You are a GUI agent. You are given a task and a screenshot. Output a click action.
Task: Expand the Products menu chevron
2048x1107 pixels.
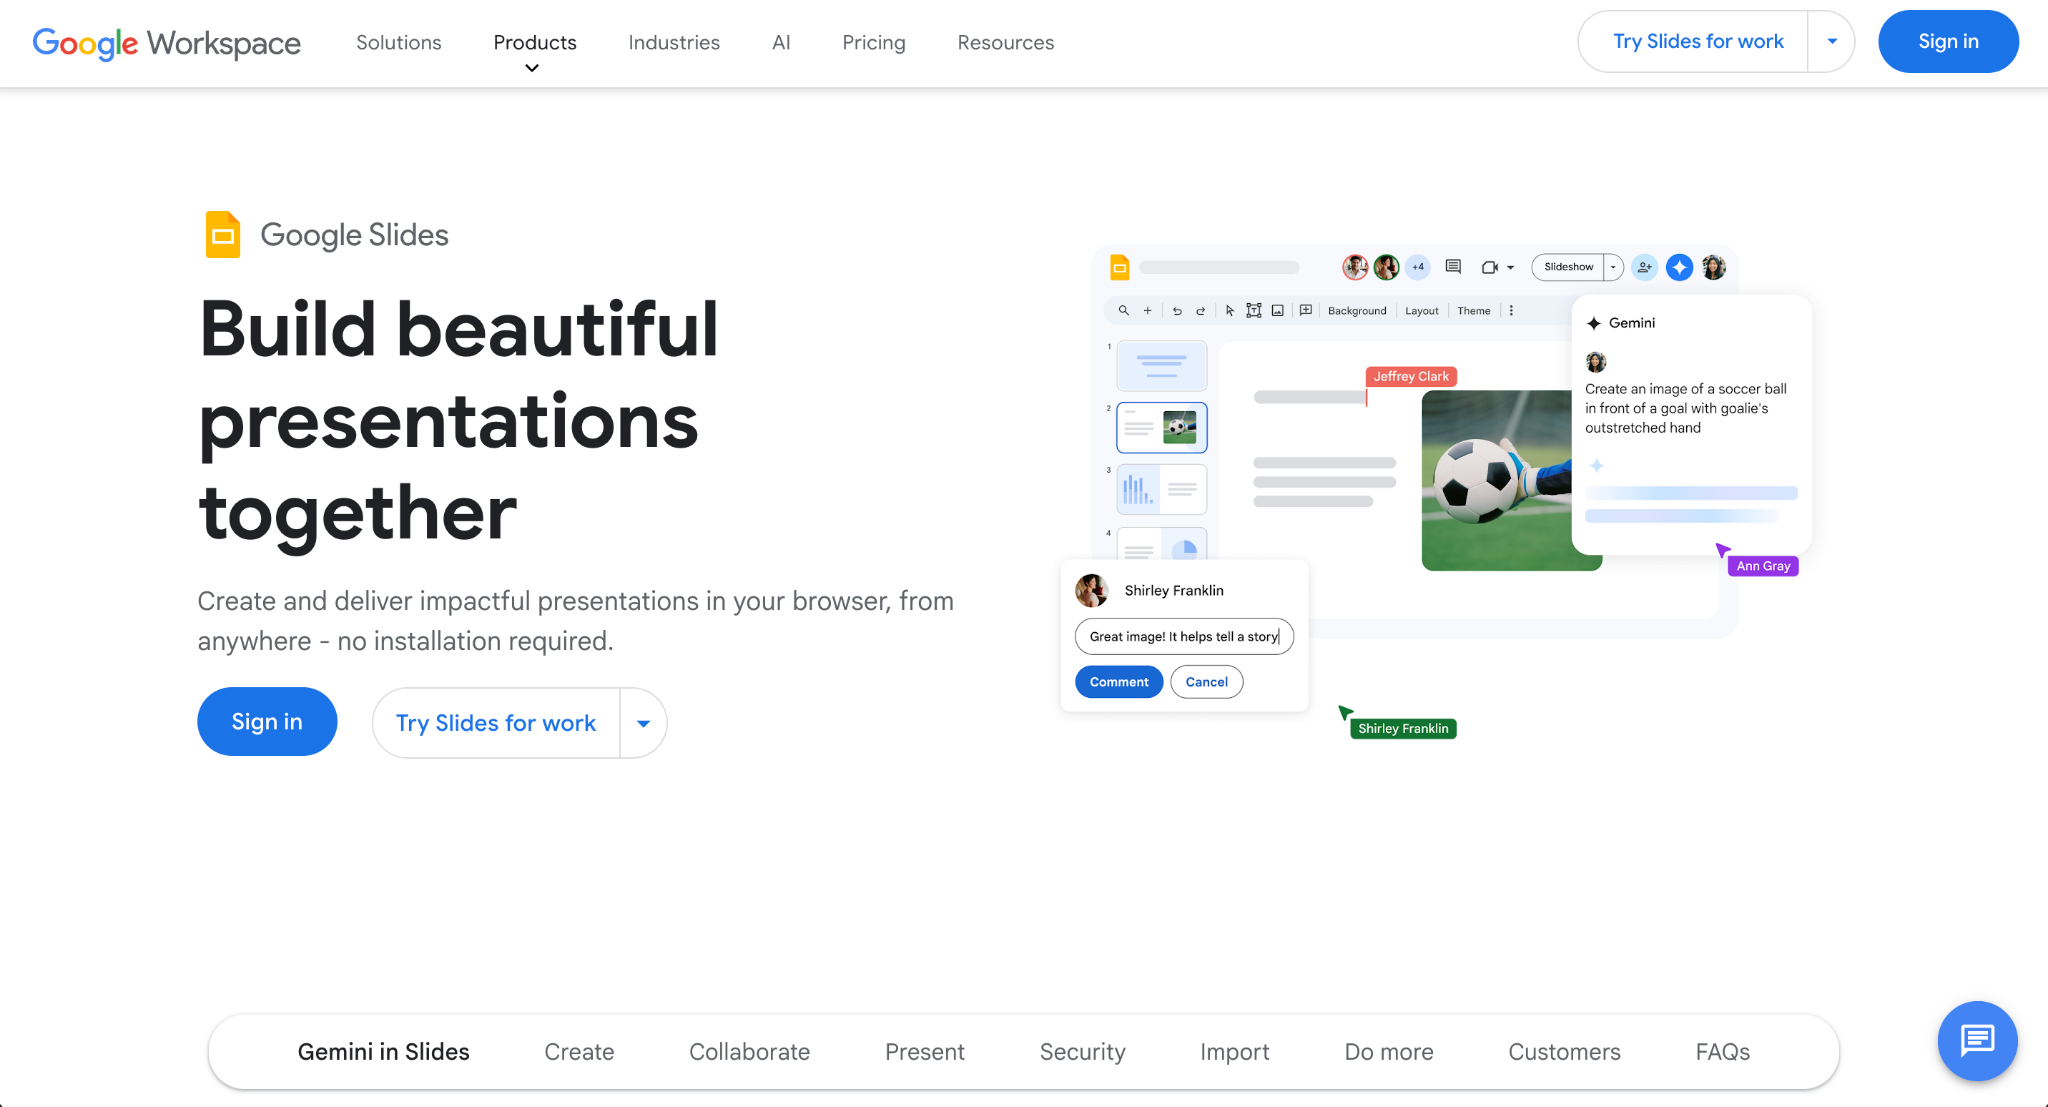(x=532, y=68)
